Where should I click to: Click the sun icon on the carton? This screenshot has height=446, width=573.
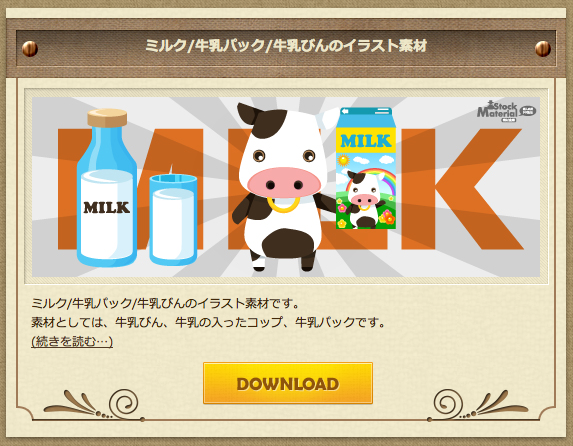(344, 160)
